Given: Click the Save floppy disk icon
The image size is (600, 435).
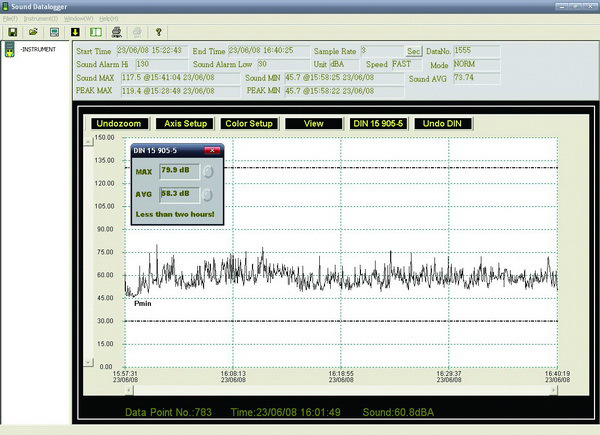Looking at the screenshot, I should [x=11, y=32].
